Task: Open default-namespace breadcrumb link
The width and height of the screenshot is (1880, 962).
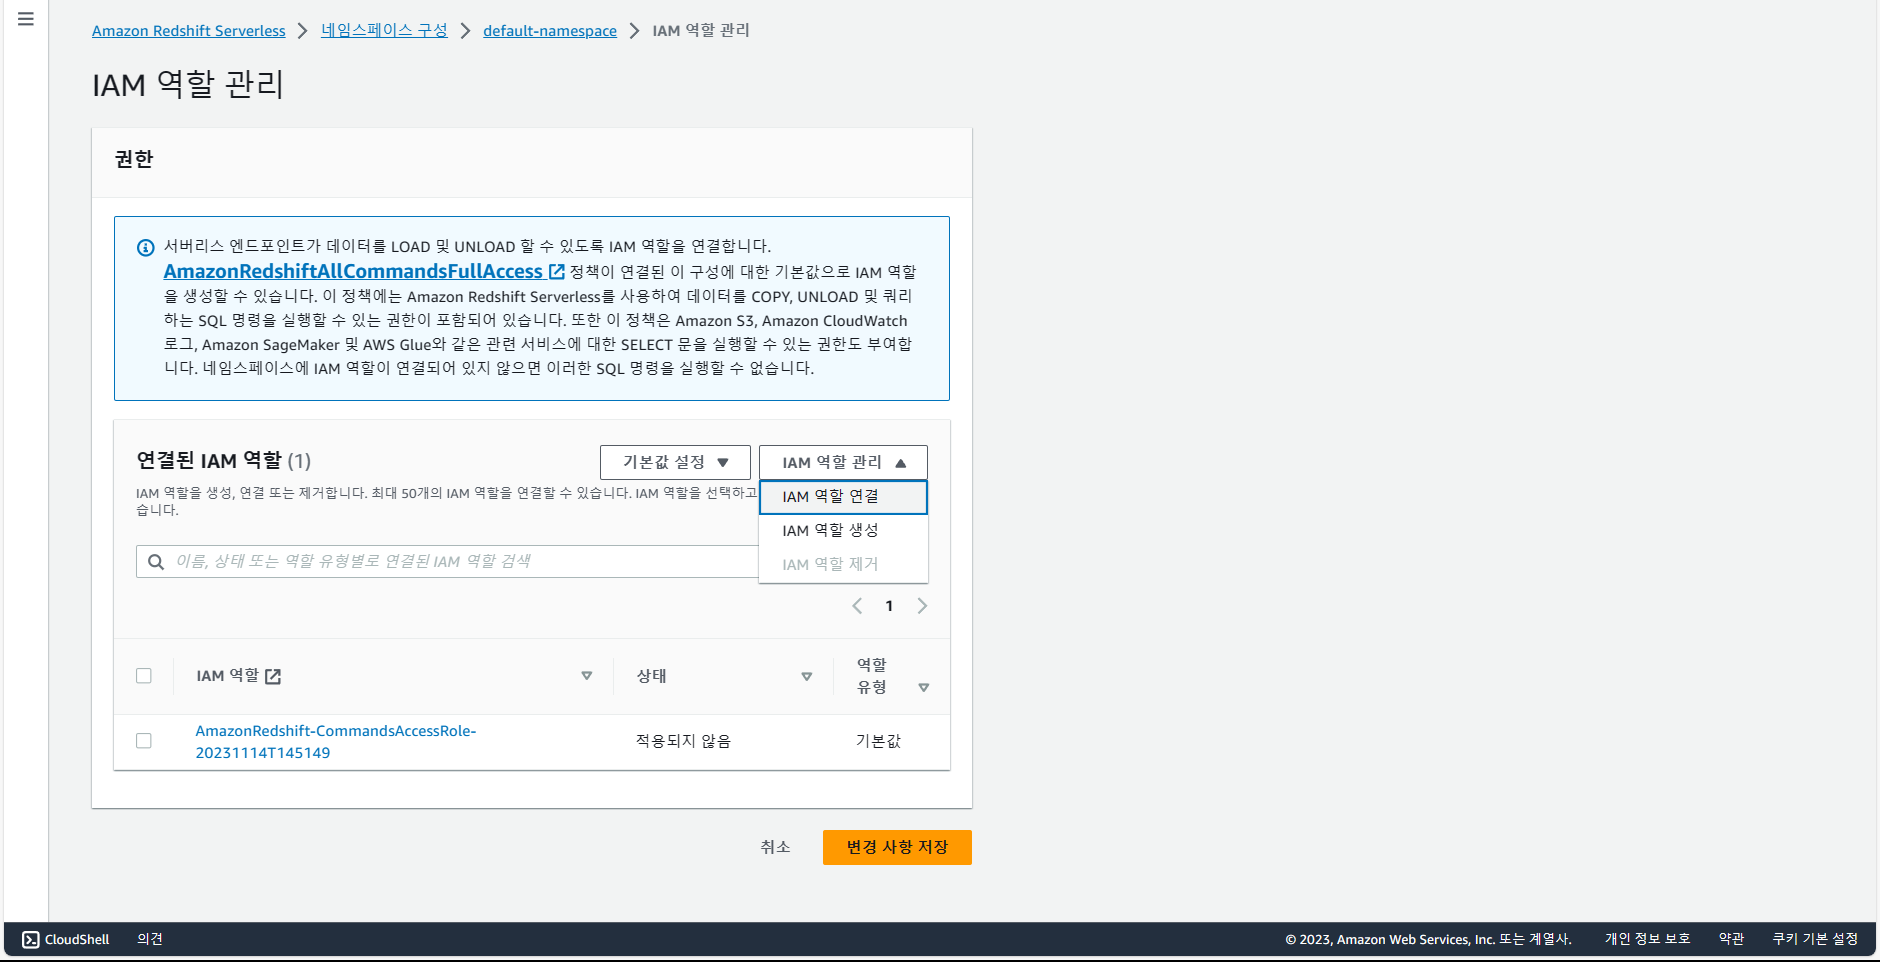Action: [550, 31]
